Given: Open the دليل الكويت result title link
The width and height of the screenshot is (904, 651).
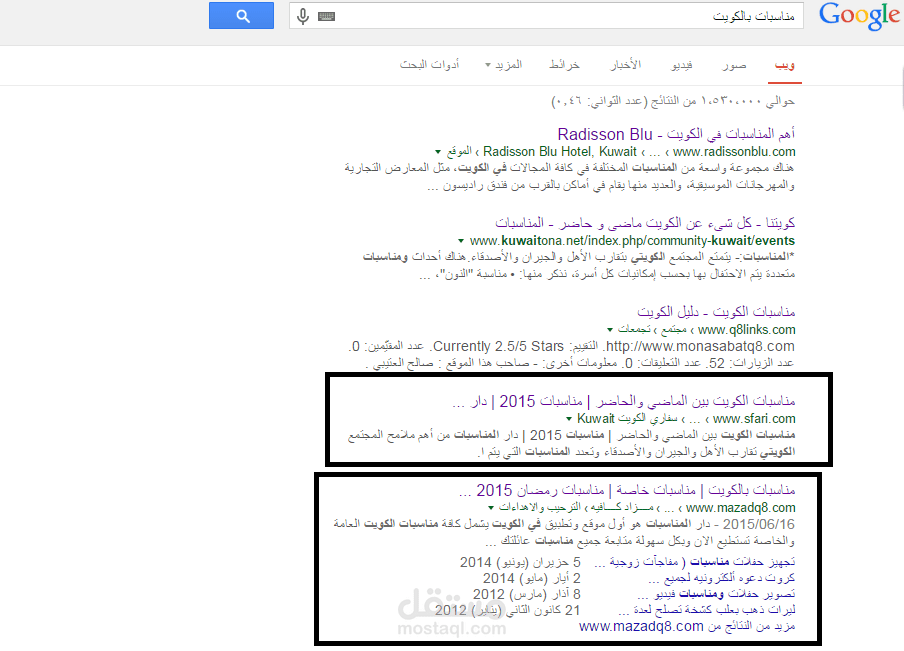Looking at the screenshot, I should tap(715, 312).
